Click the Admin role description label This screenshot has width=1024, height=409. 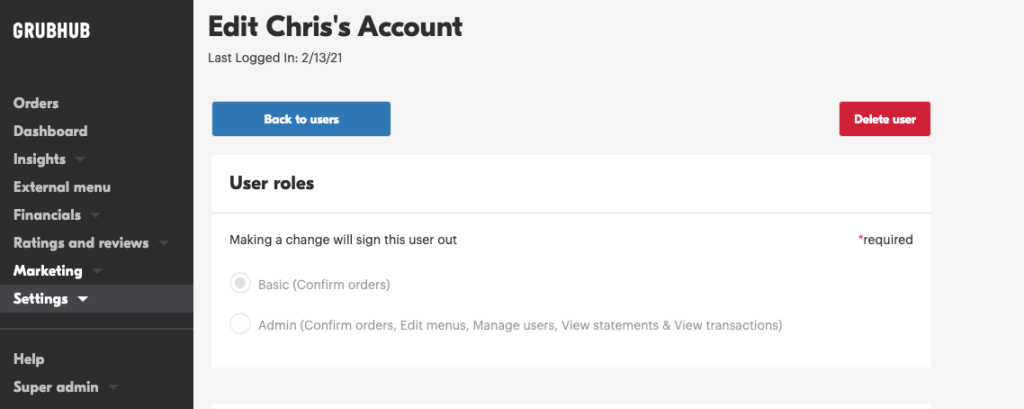click(520, 325)
